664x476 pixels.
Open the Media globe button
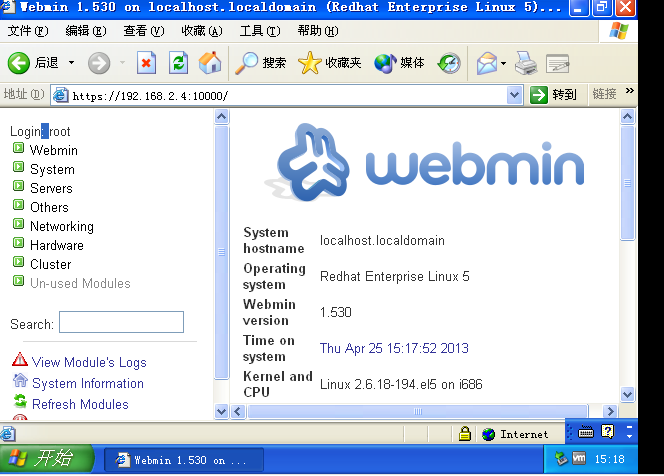pos(385,64)
